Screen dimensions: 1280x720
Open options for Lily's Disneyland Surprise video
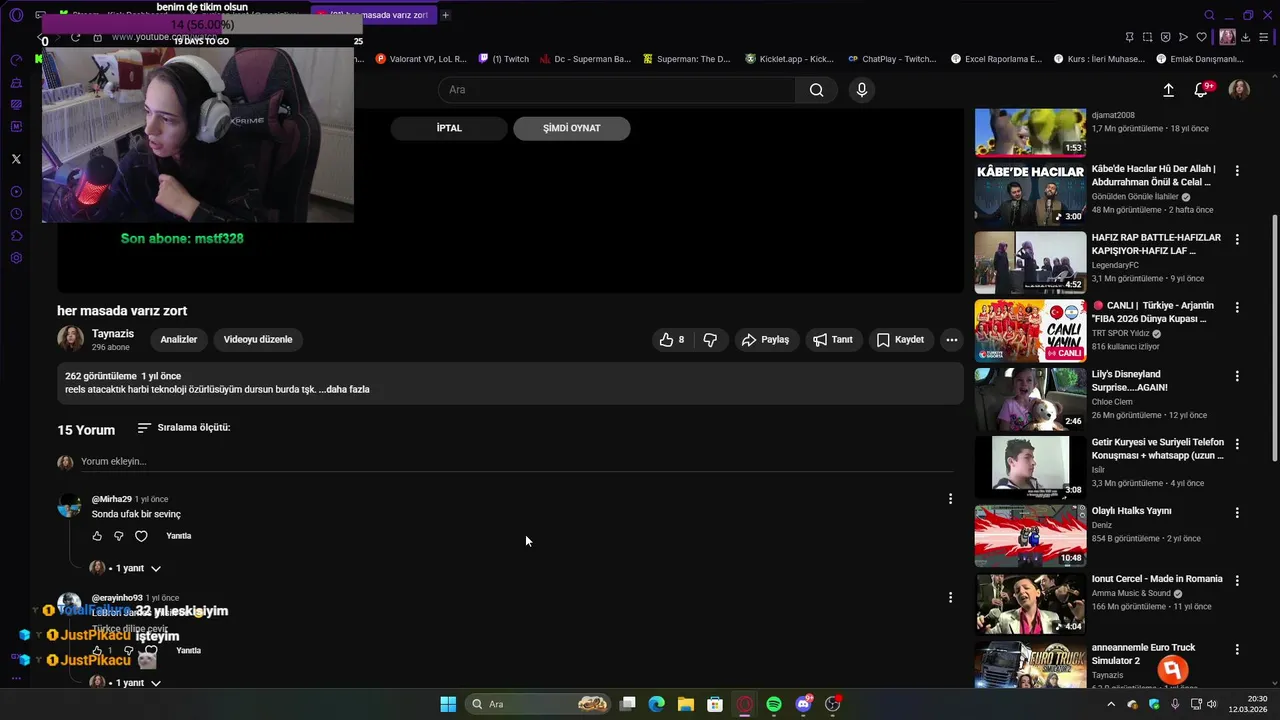click(1237, 376)
